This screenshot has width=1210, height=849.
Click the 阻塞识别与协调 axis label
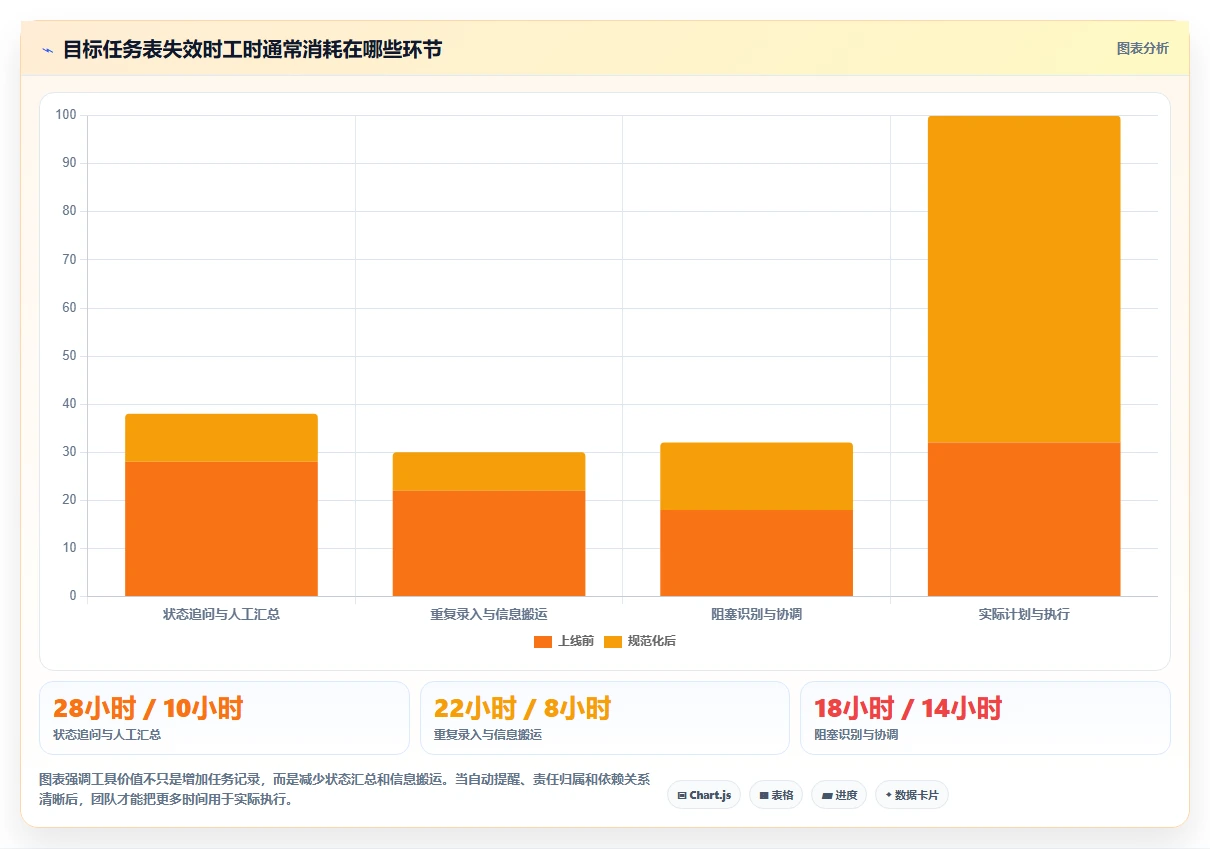pyautogui.click(x=756, y=614)
